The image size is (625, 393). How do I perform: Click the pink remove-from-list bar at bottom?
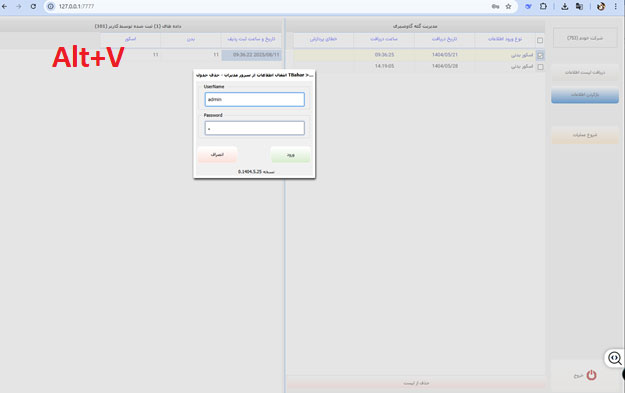pos(416,383)
